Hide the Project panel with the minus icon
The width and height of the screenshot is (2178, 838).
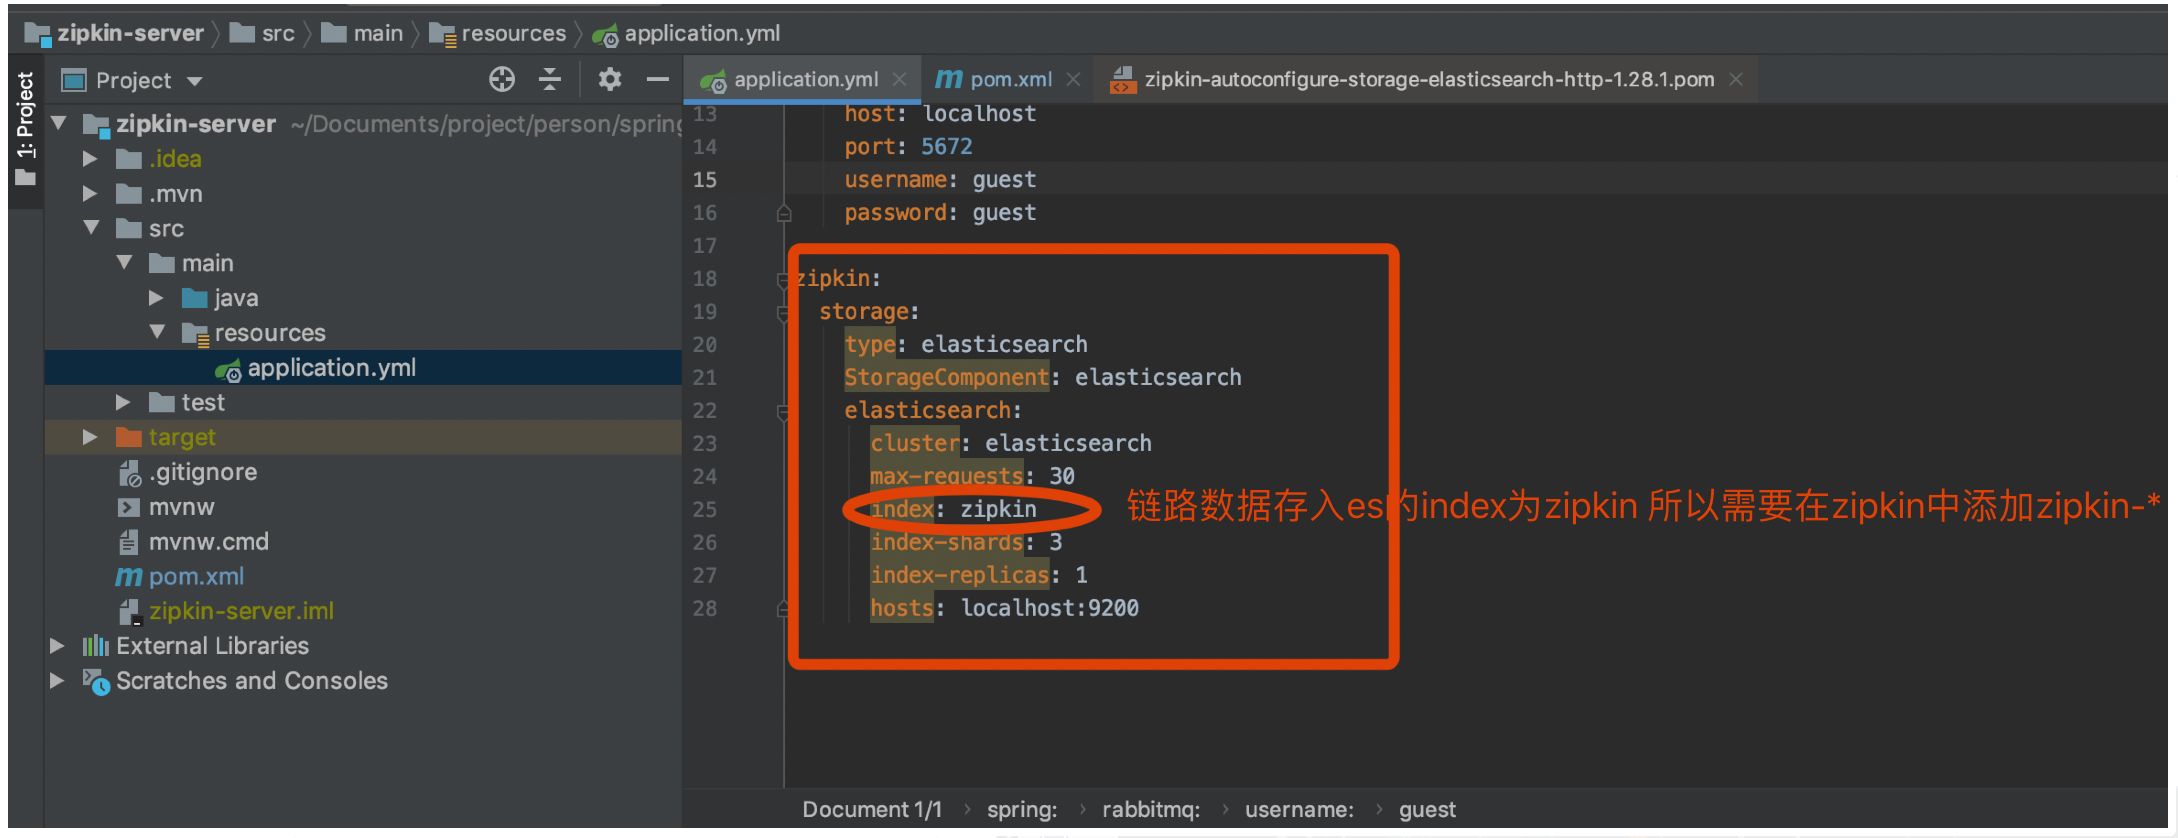[x=657, y=80]
